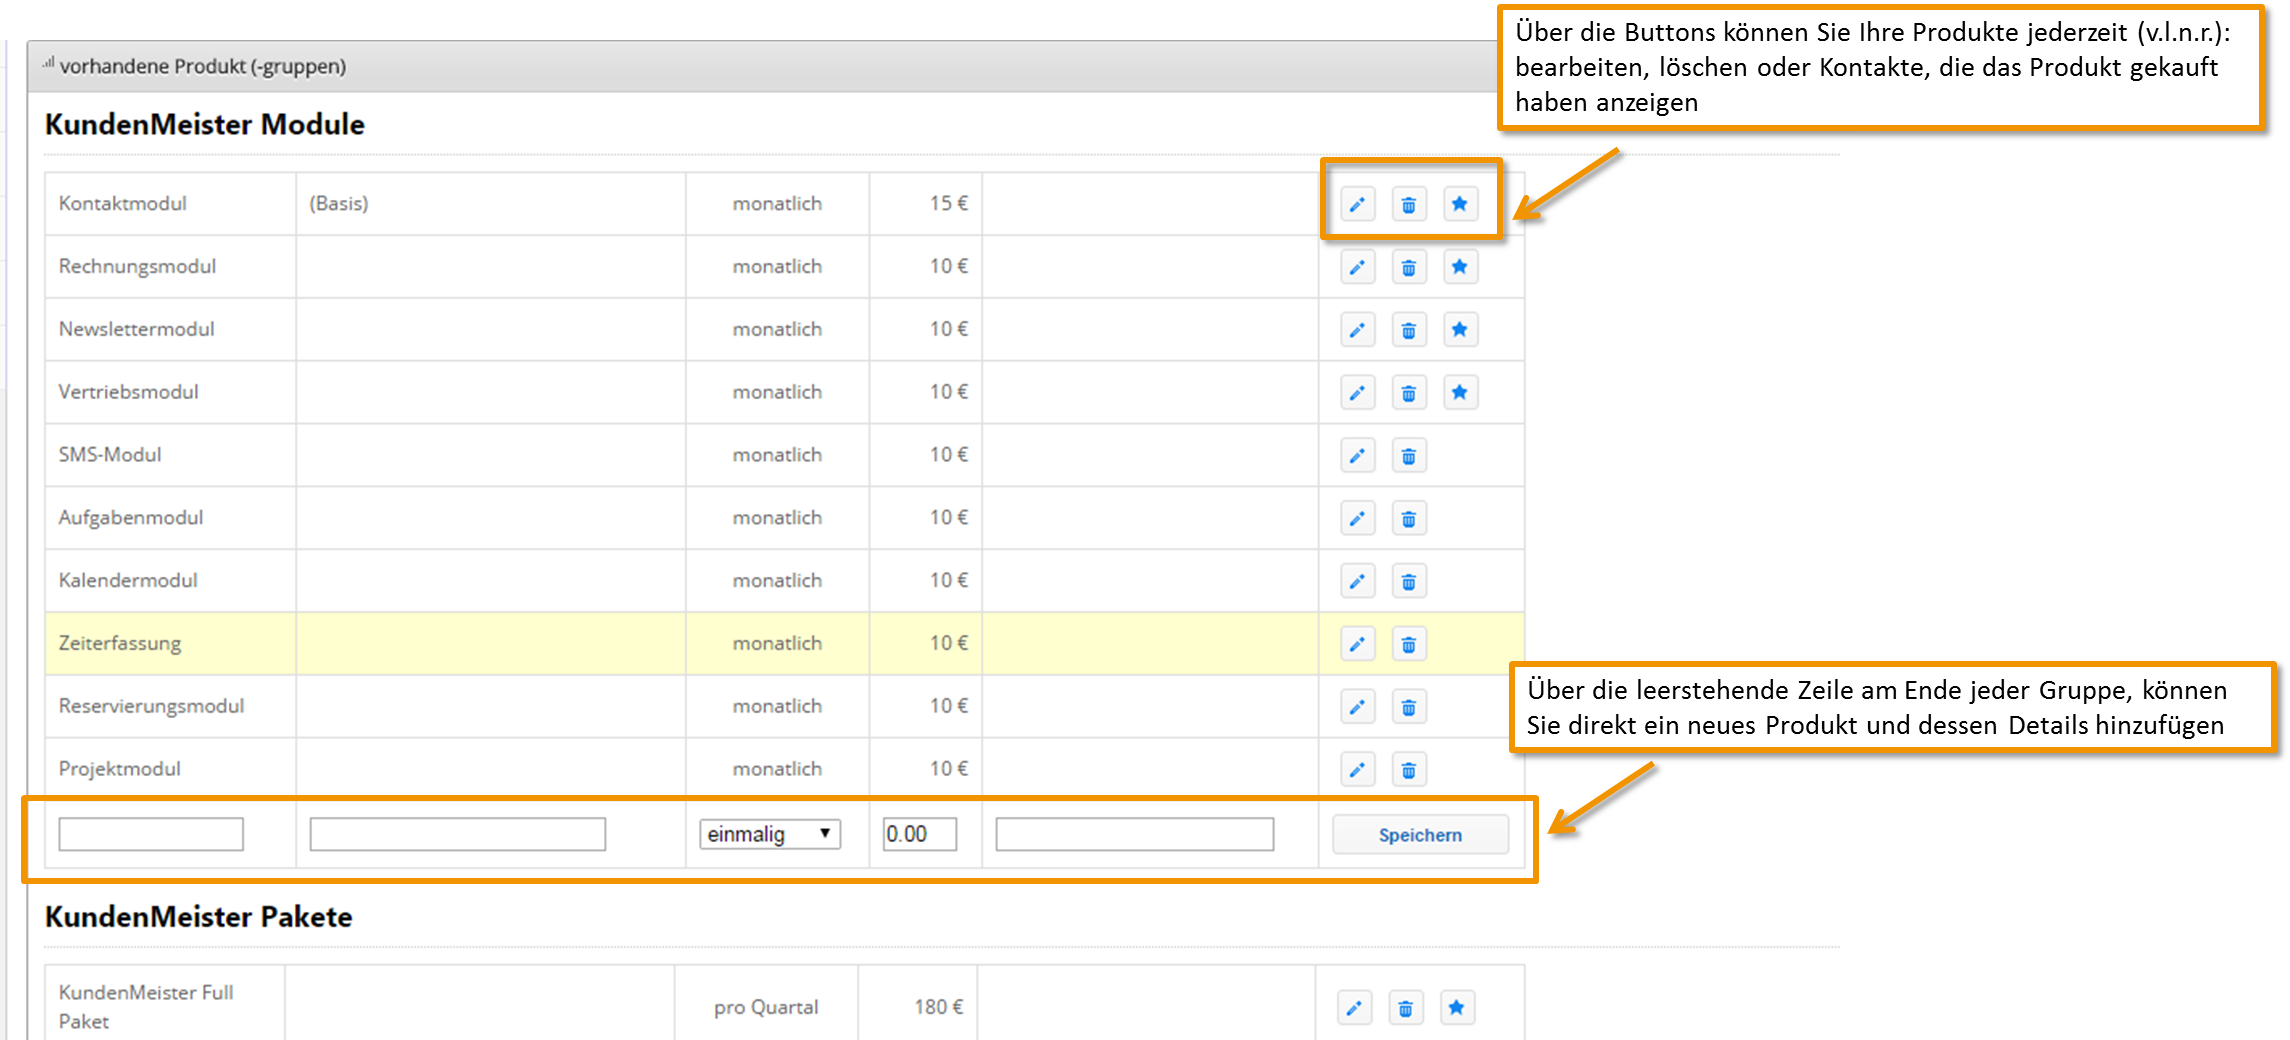Image resolution: width=2290 pixels, height=1040 pixels.
Task: Edit the Kalendermodul row
Action: click(1357, 581)
